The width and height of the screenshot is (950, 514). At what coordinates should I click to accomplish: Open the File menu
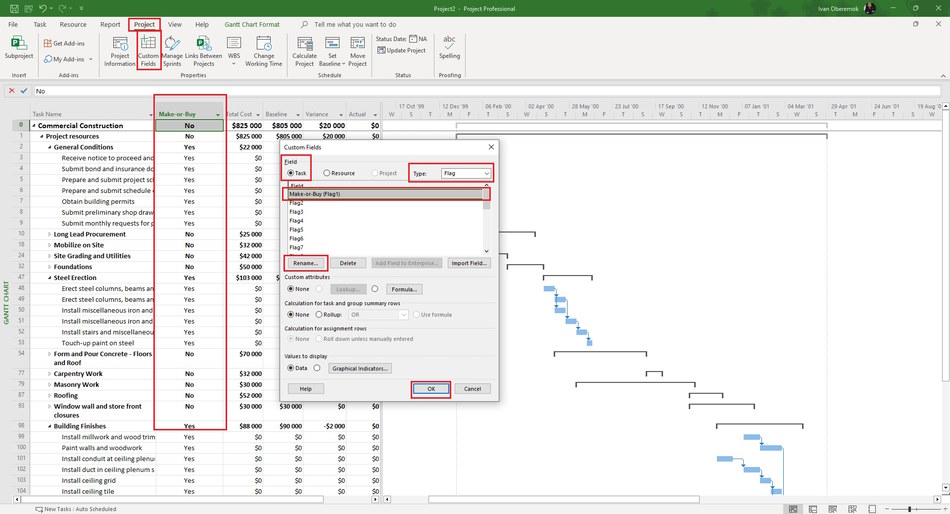[x=13, y=24]
